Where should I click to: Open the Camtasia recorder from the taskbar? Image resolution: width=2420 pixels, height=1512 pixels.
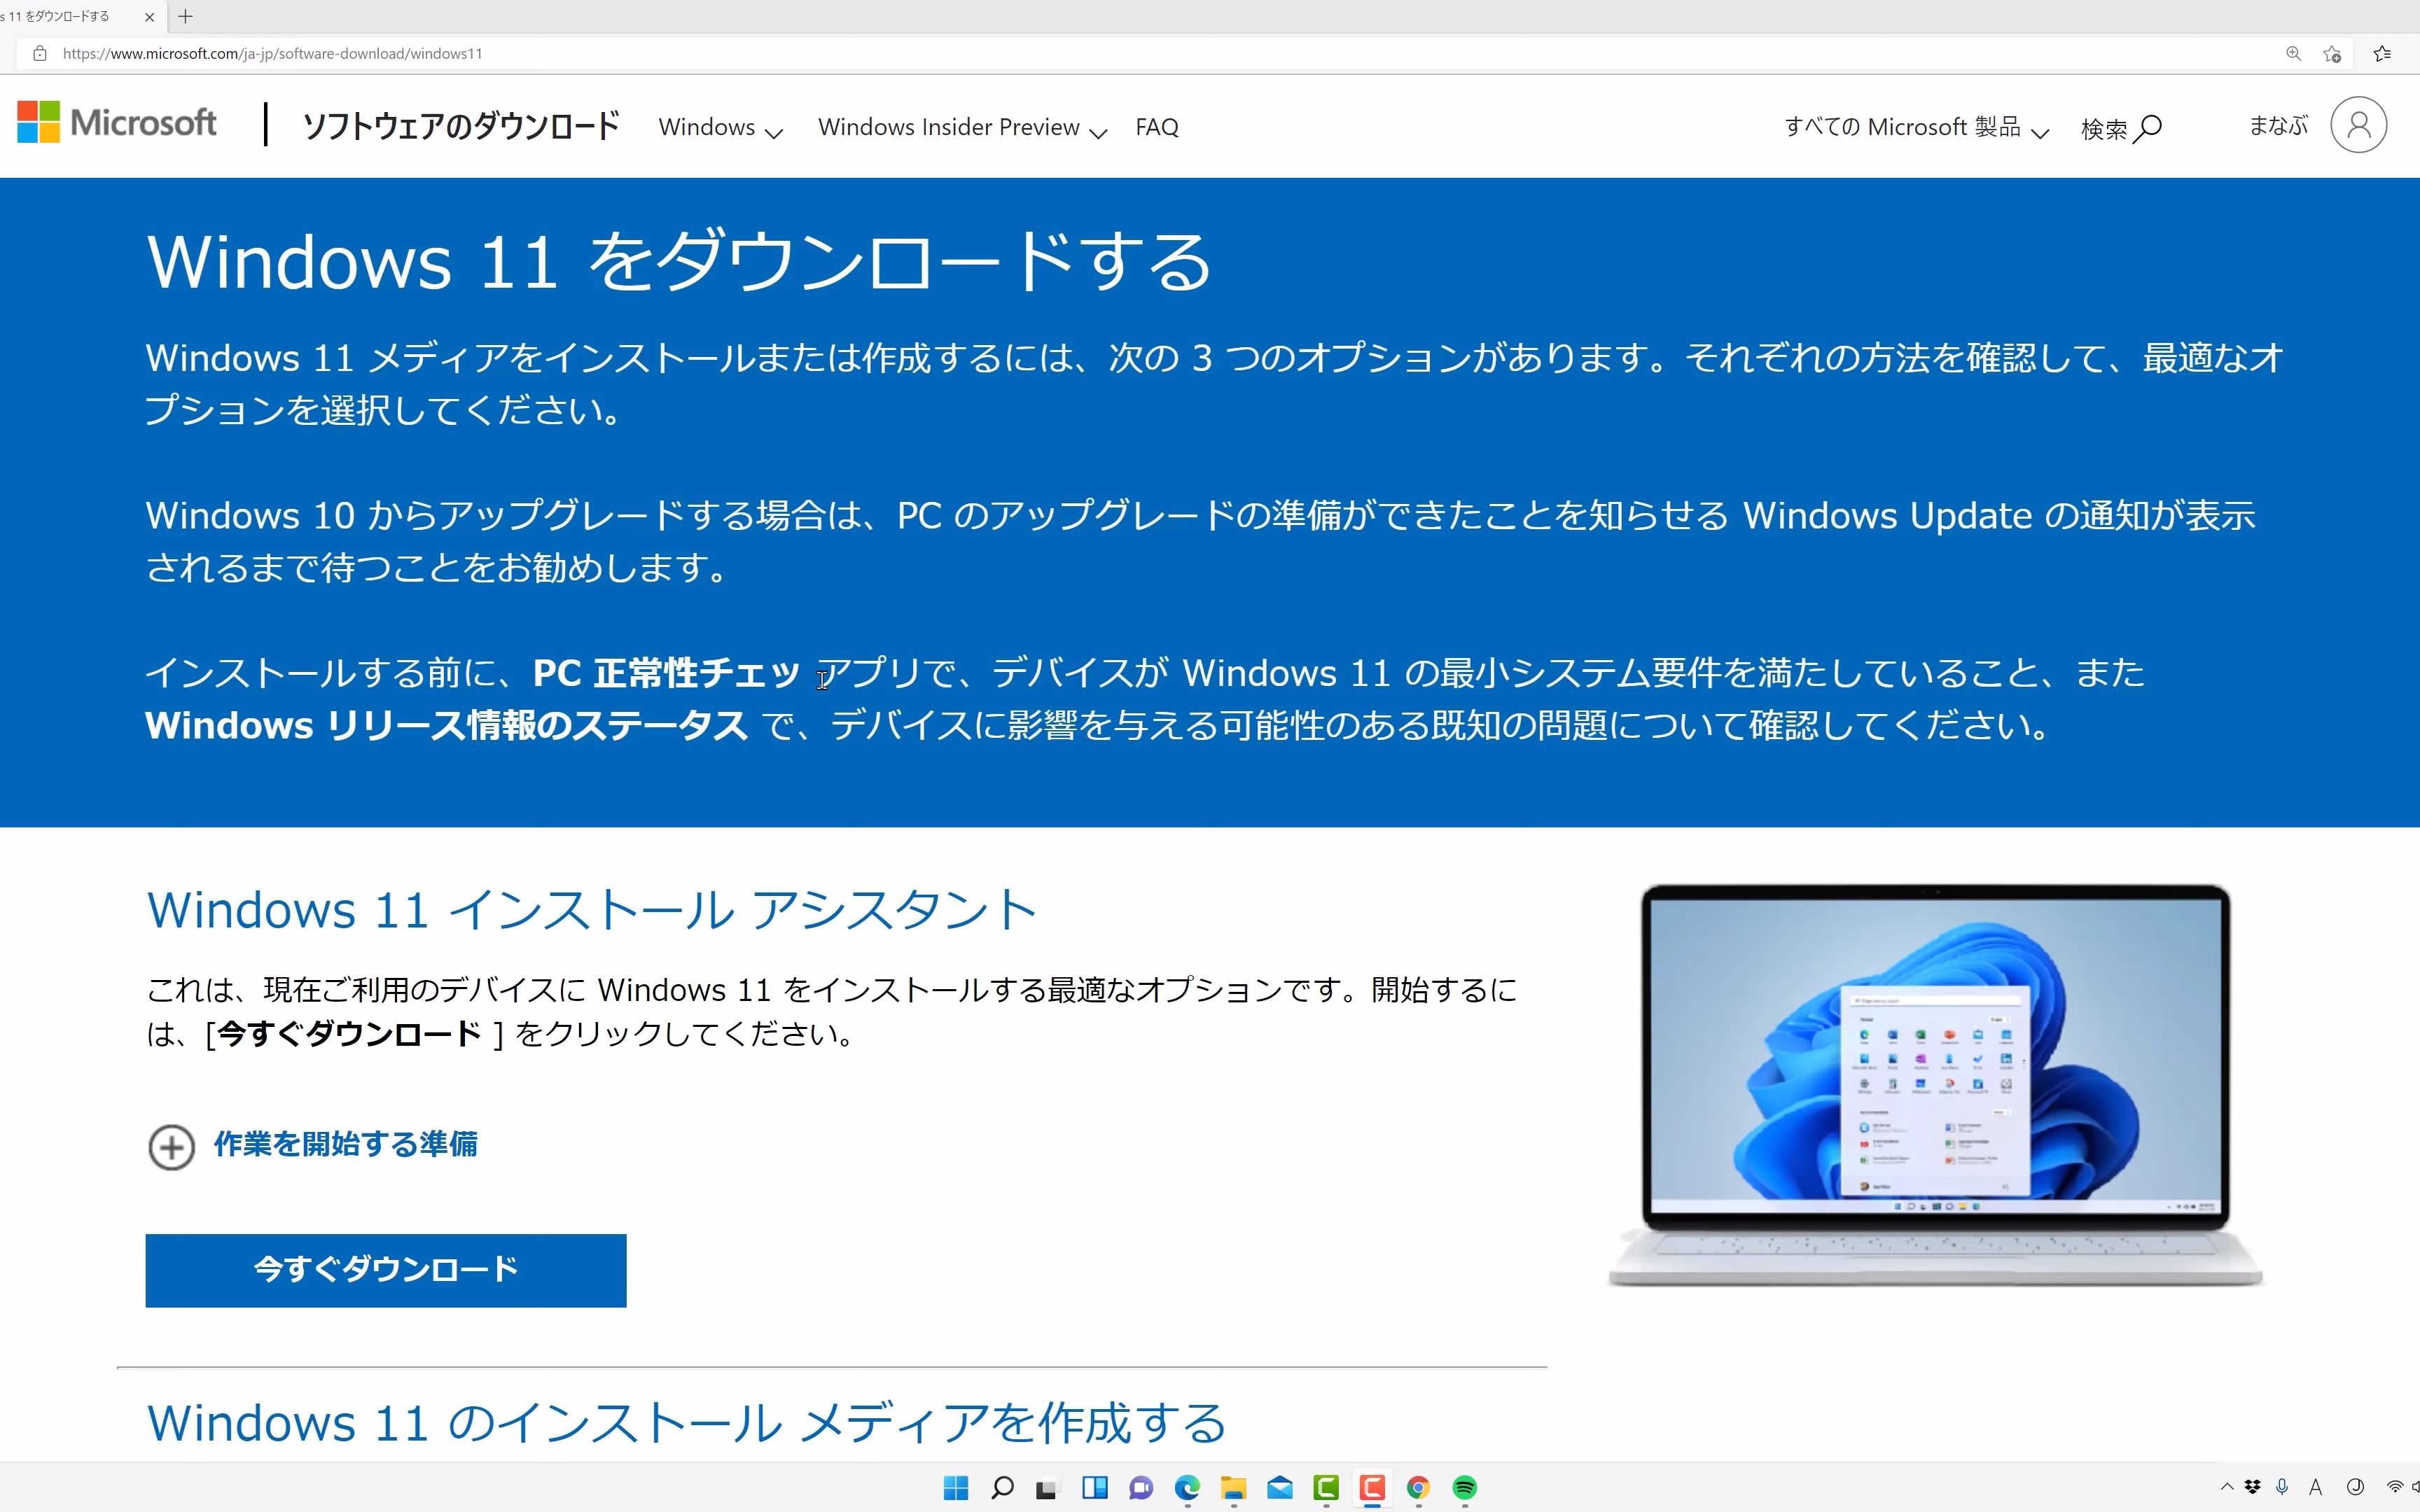(1372, 1488)
